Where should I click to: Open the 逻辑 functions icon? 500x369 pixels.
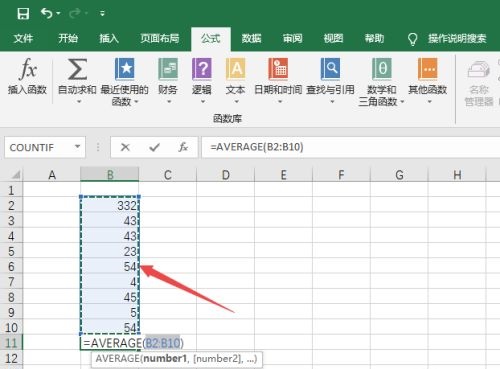202,69
